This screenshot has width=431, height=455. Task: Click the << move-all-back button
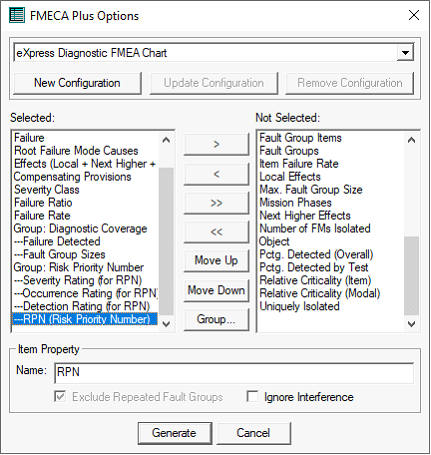[x=216, y=232]
